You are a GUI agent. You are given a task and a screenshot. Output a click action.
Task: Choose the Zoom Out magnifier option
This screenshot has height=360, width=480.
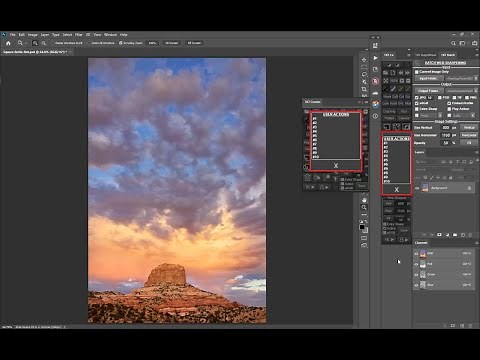pyautogui.click(x=44, y=43)
